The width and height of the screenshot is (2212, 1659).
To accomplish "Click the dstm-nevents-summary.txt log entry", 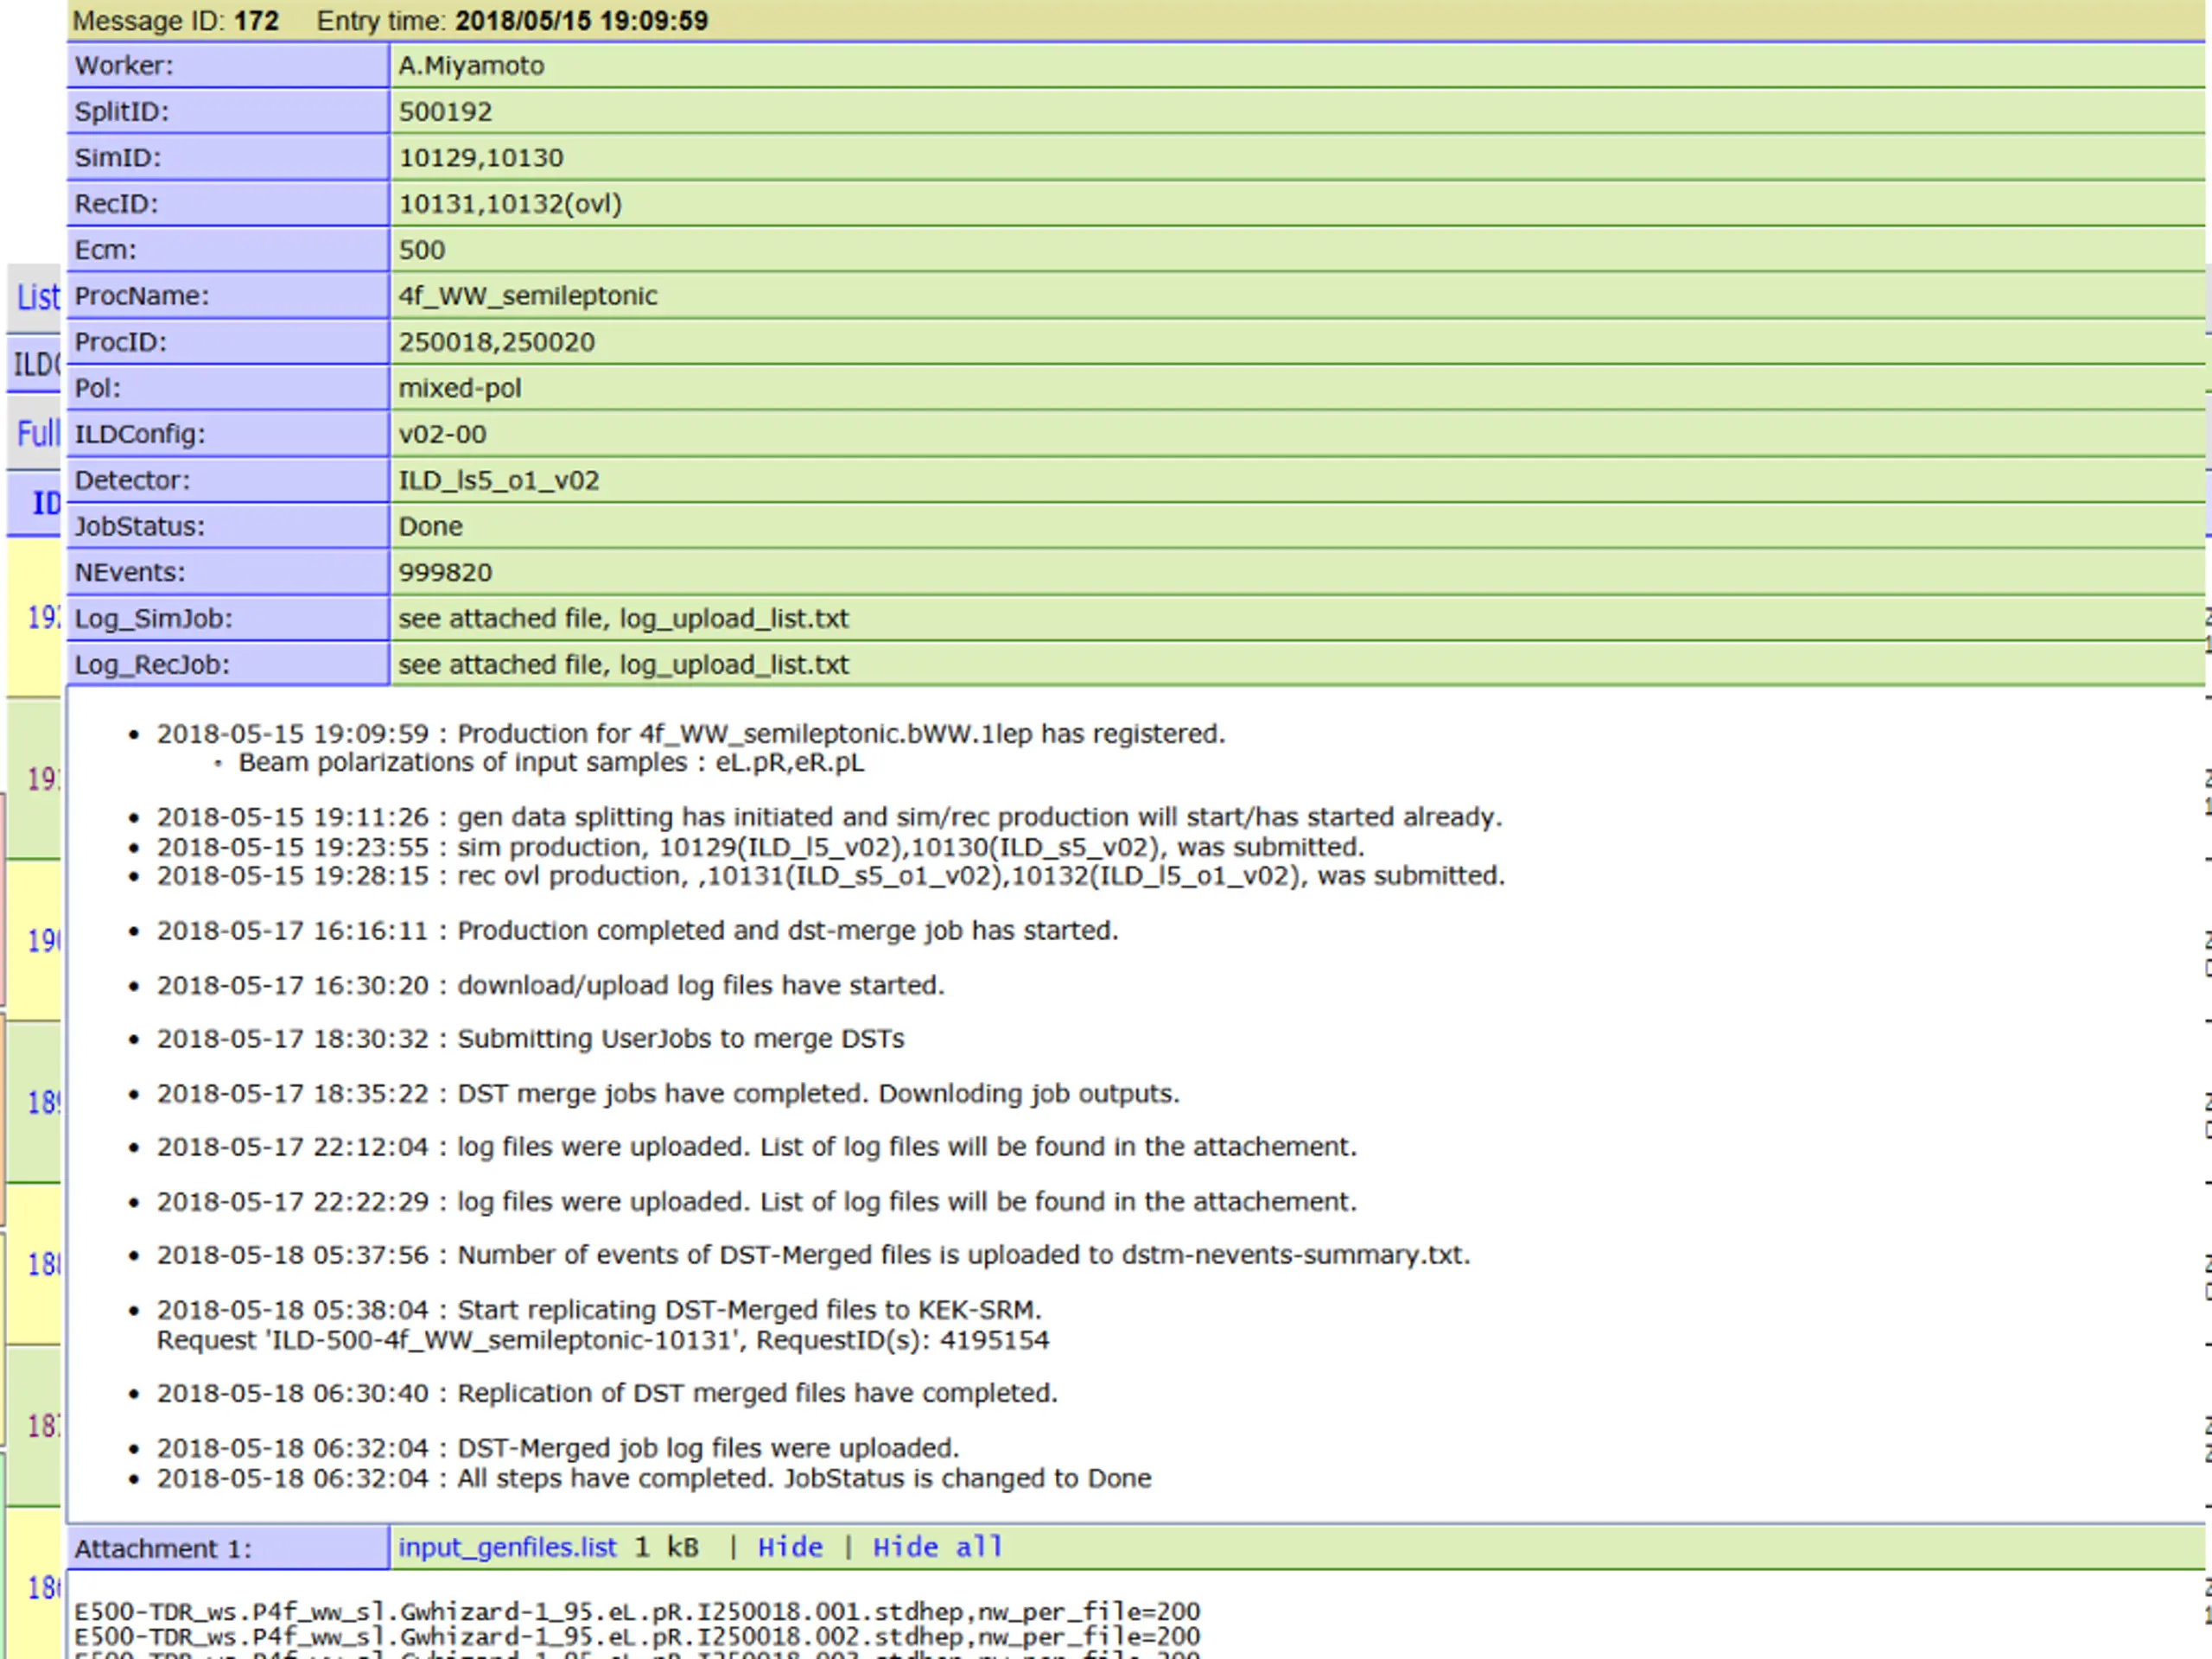I will pos(813,1255).
